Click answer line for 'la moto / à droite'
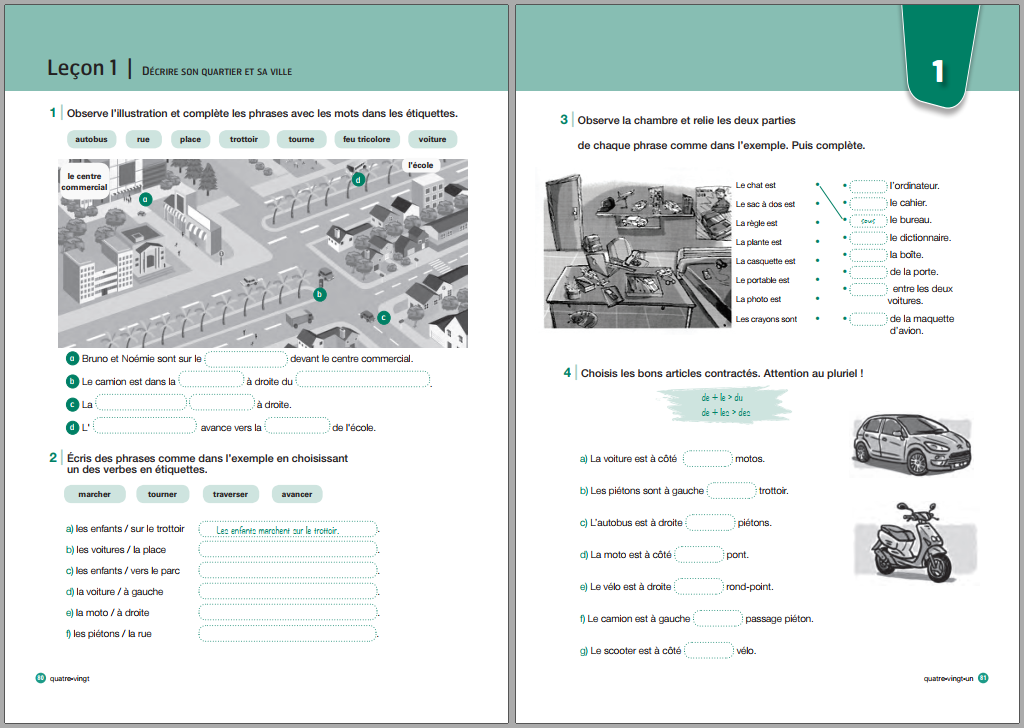 287,612
